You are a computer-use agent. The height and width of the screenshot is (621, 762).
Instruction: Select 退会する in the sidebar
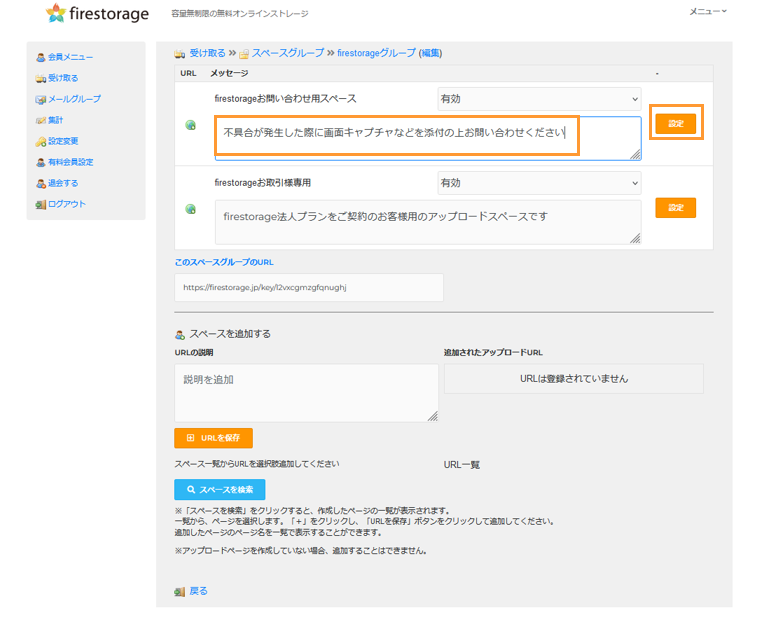coord(63,183)
